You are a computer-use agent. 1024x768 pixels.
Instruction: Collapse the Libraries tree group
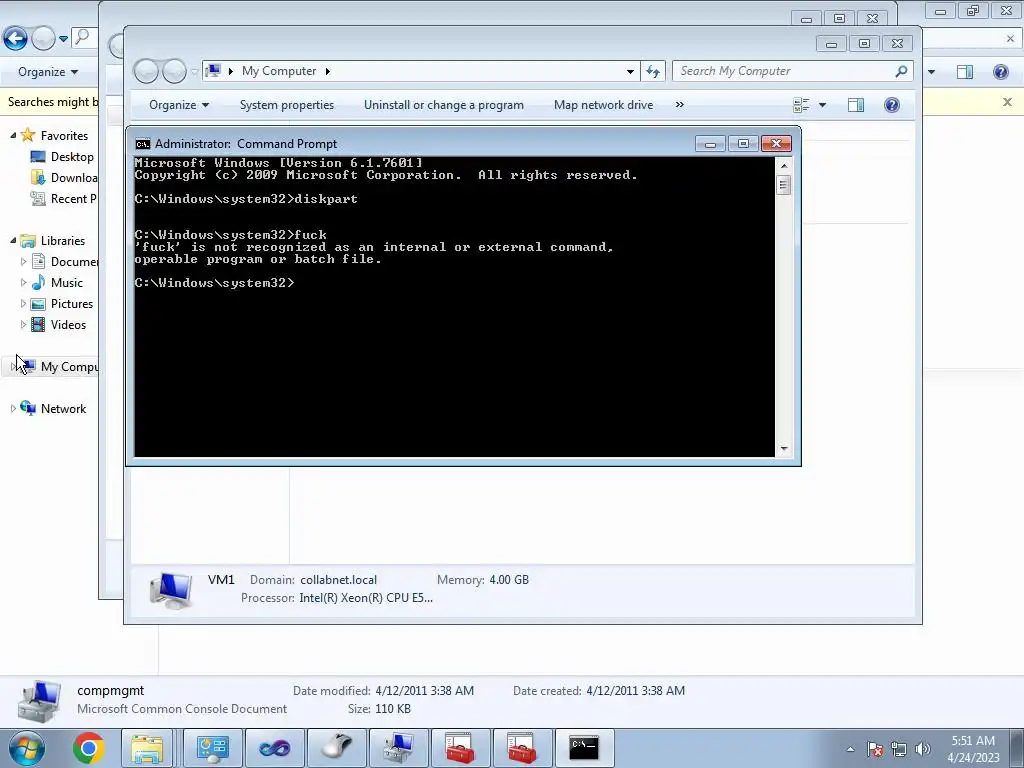(13, 240)
